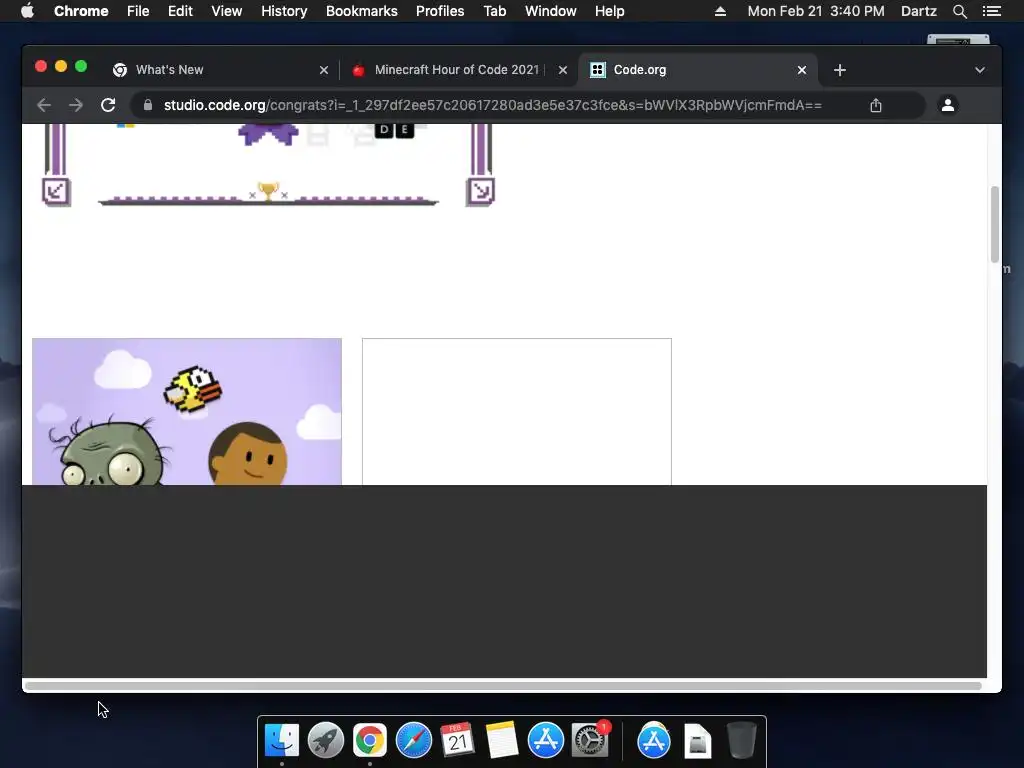The image size is (1024, 768).
Task: Open the Notification Center list icon
Action: [991, 11]
